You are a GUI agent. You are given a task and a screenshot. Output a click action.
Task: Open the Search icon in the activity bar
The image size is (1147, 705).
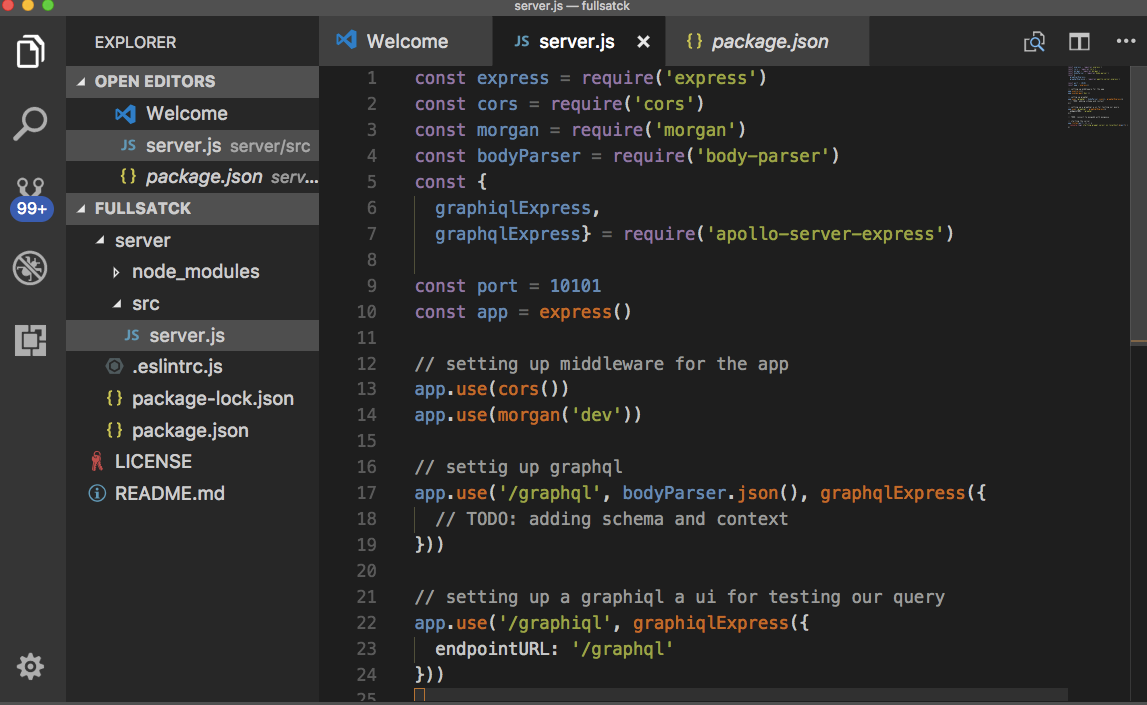click(30, 124)
